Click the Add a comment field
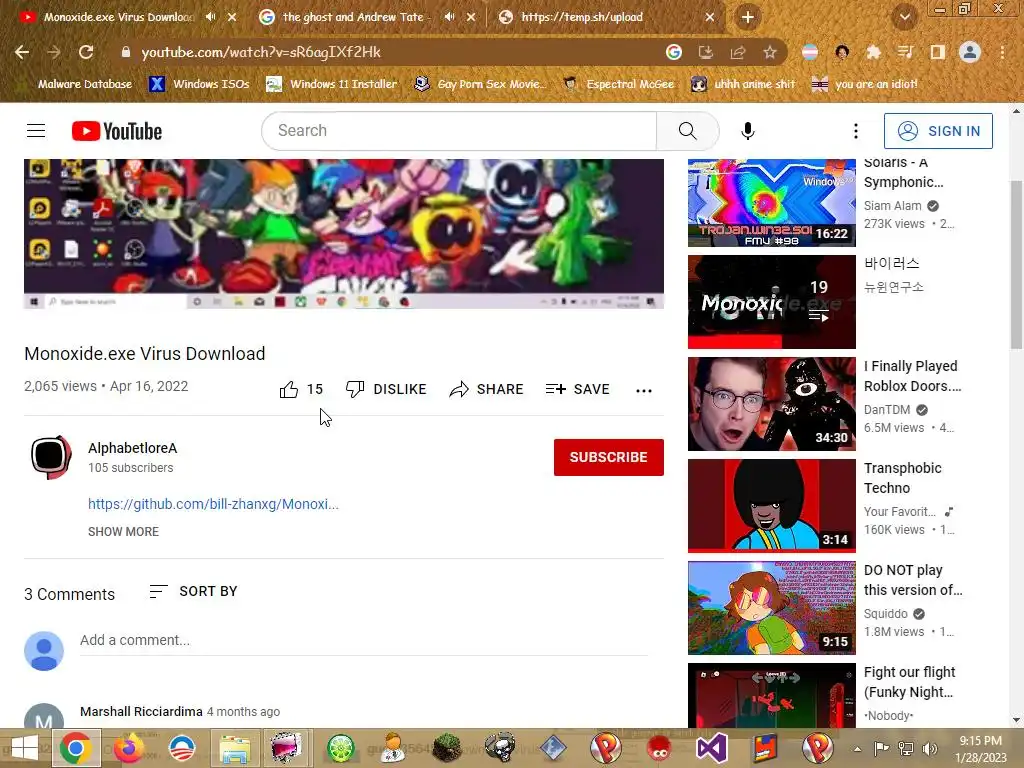1024x768 pixels. point(363,640)
